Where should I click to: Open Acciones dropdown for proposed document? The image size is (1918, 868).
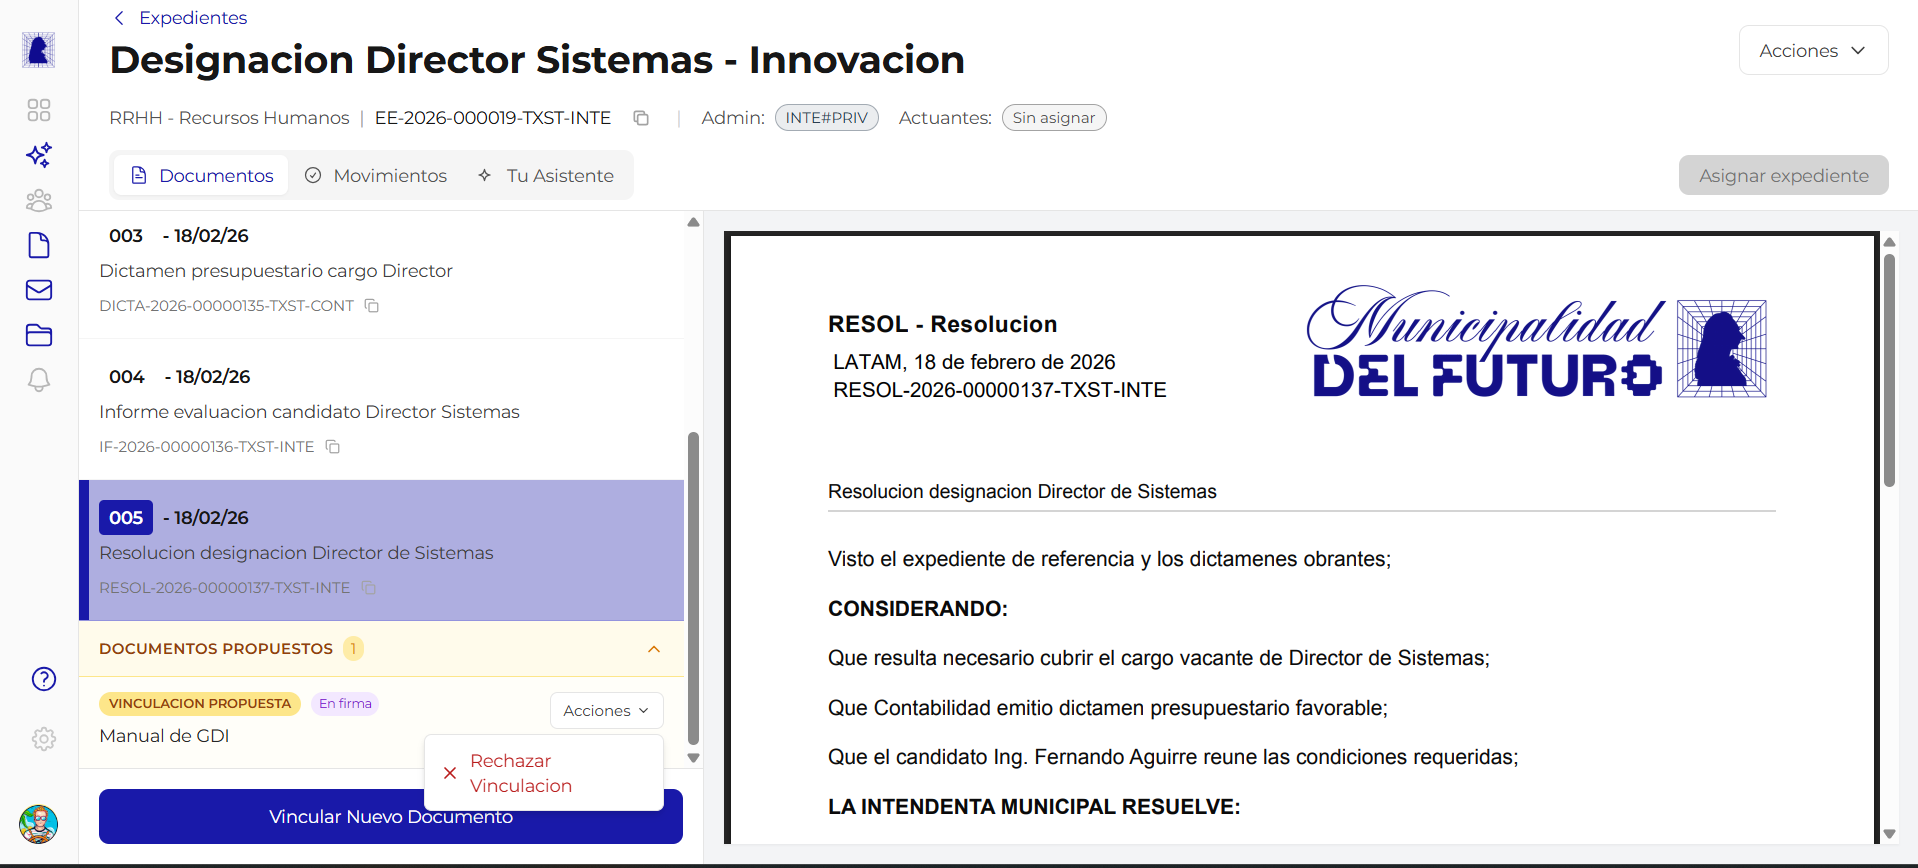(606, 711)
